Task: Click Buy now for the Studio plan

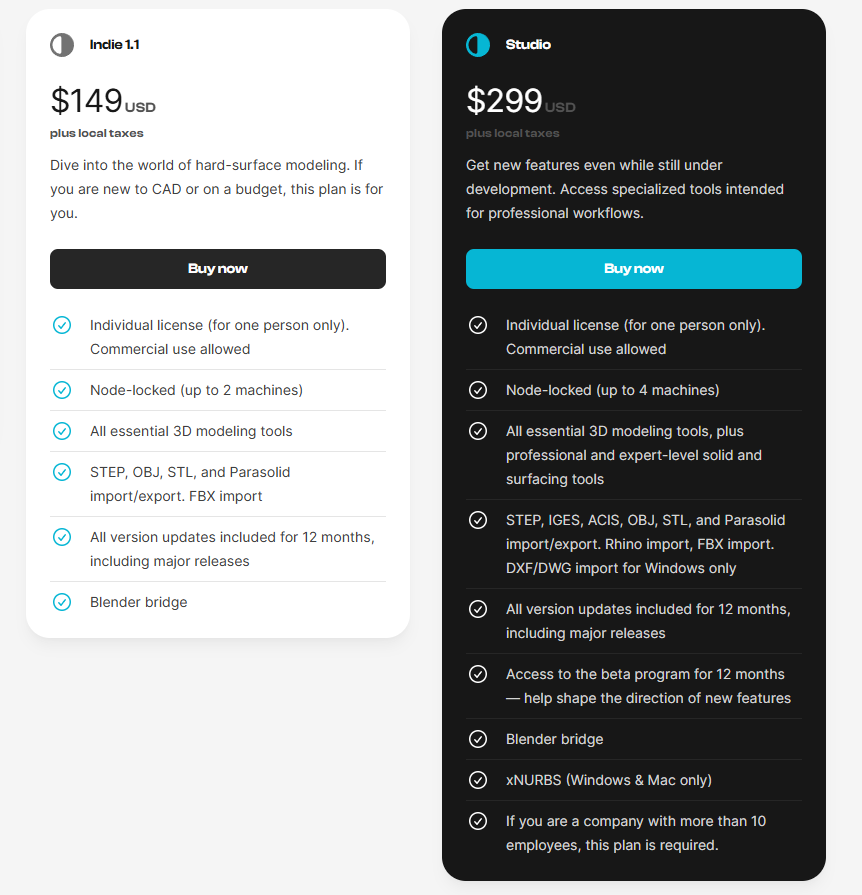Action: tap(634, 269)
